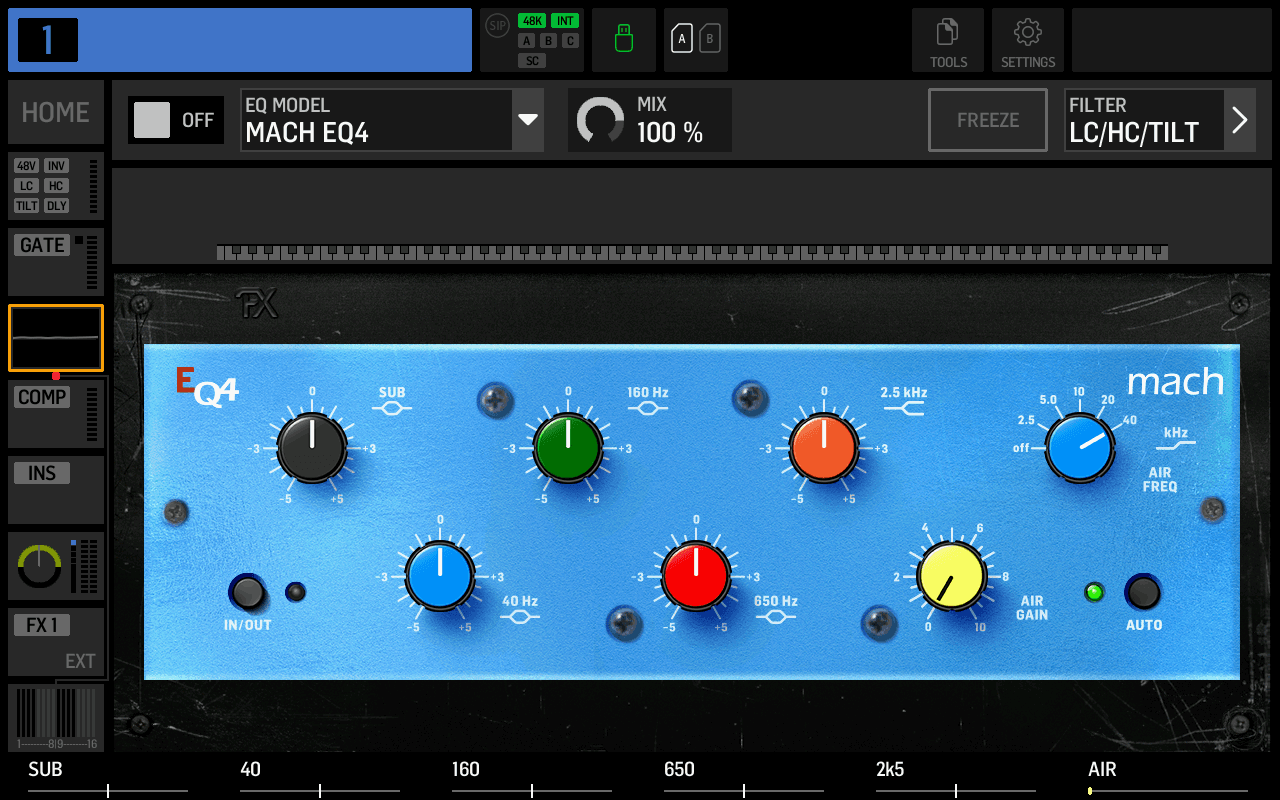The height and width of the screenshot is (800, 1280).
Task: Open the EQ MODEL dropdown arrow
Action: (528, 120)
